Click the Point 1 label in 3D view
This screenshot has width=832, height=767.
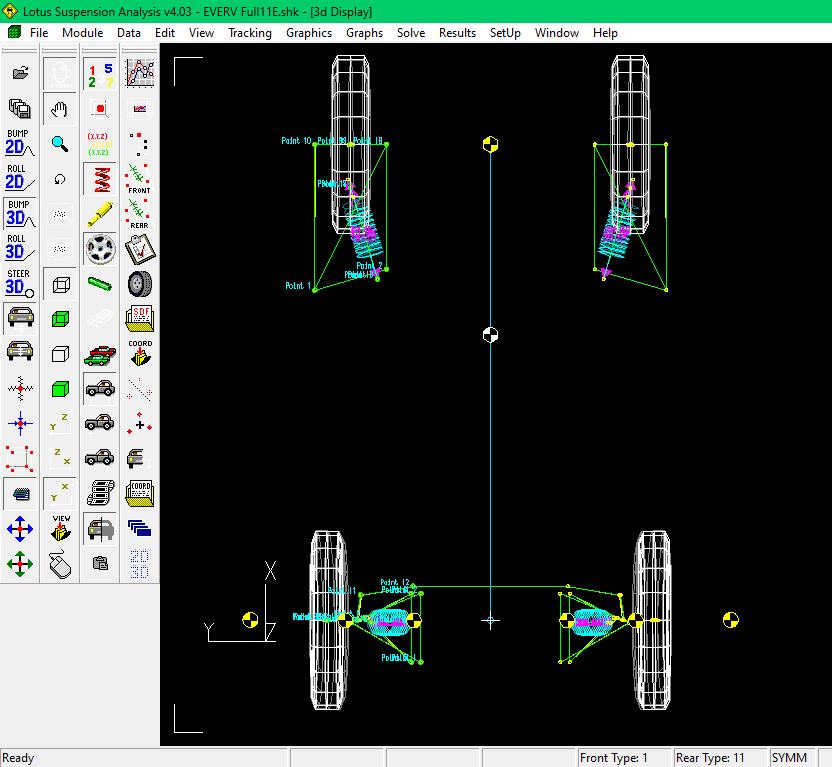[x=298, y=285]
